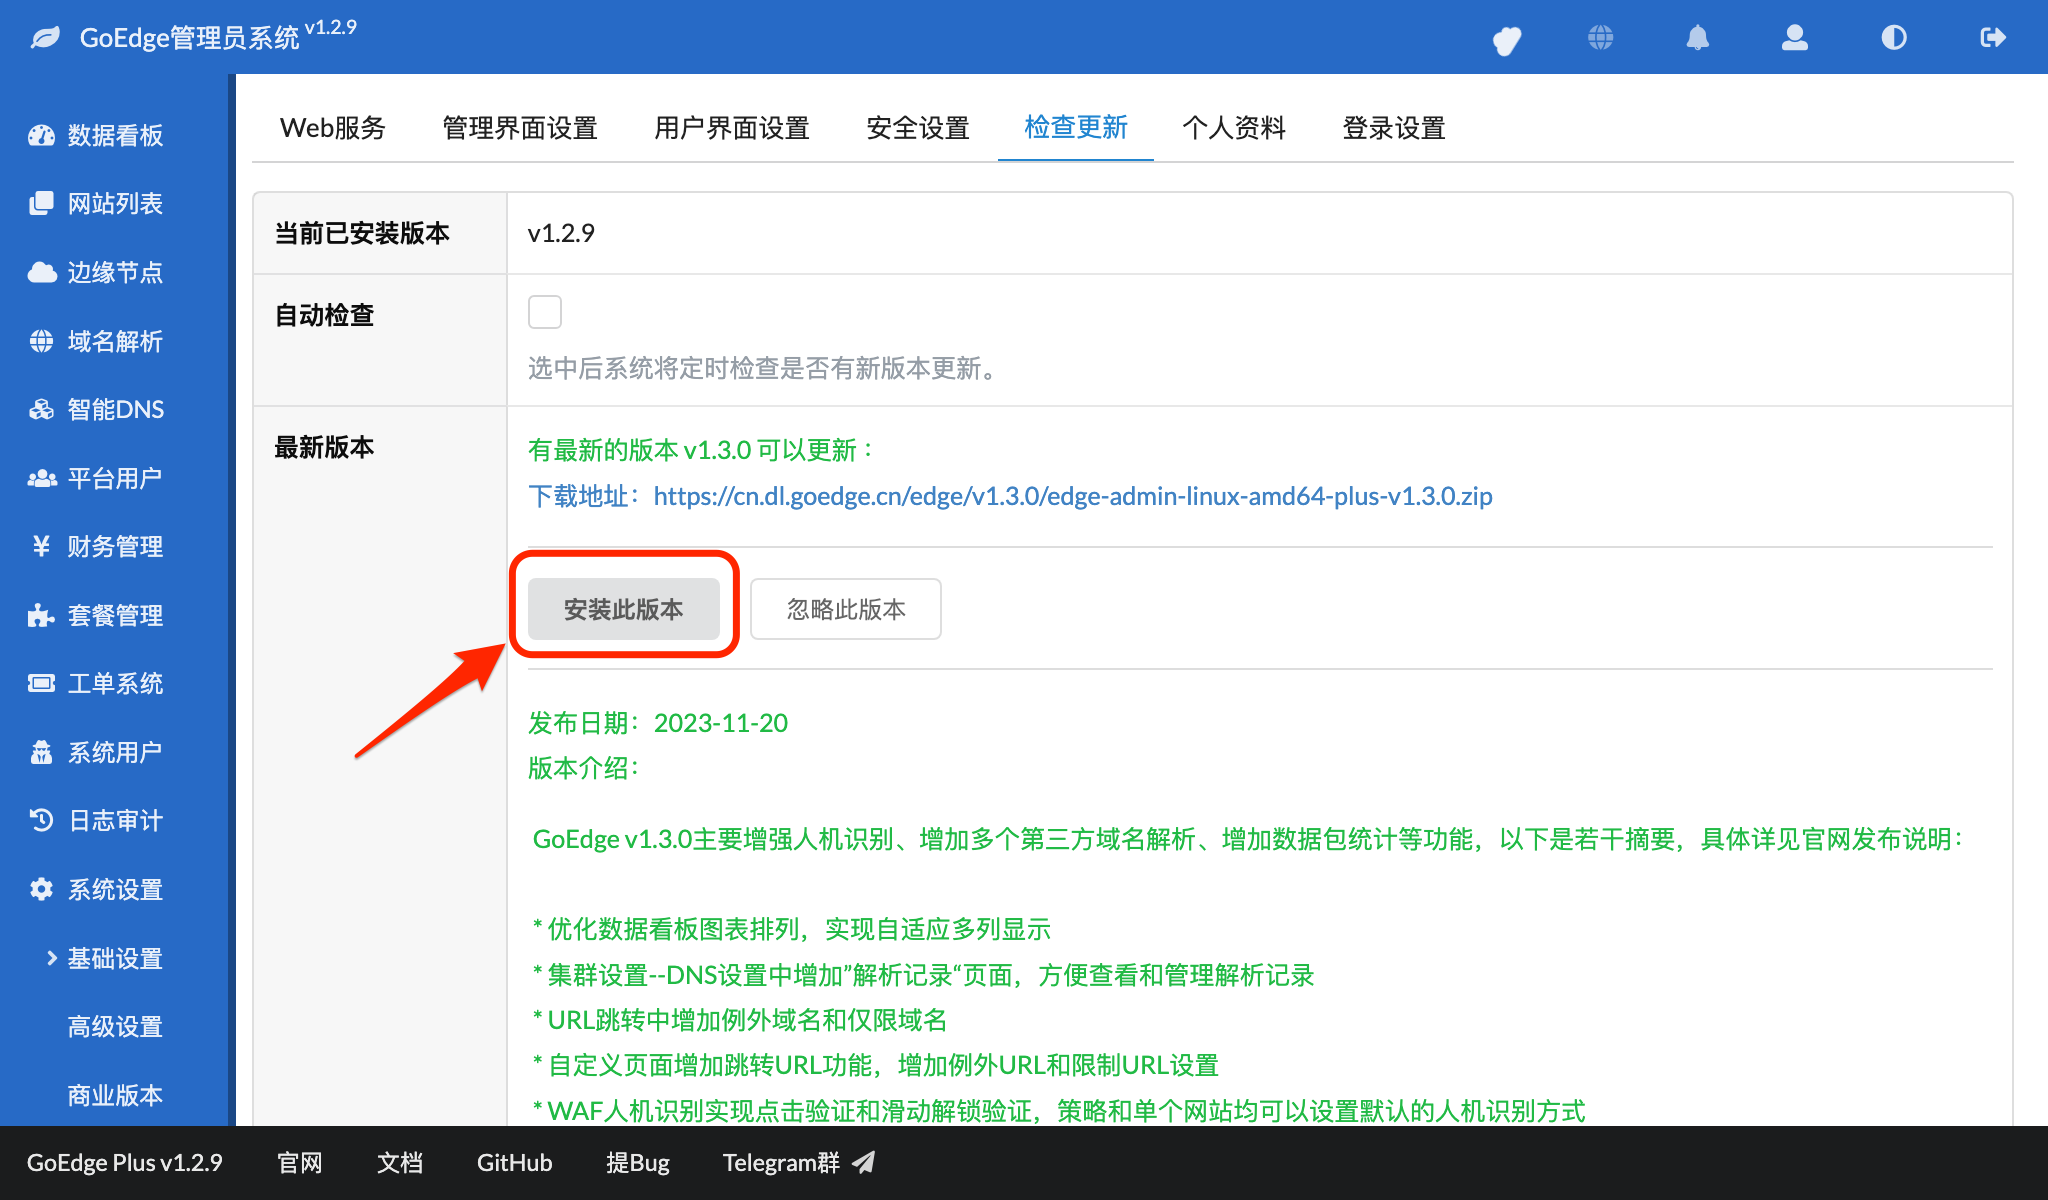Image resolution: width=2048 pixels, height=1200 pixels.
Task: Click the heart icon in header
Action: coord(1506,39)
